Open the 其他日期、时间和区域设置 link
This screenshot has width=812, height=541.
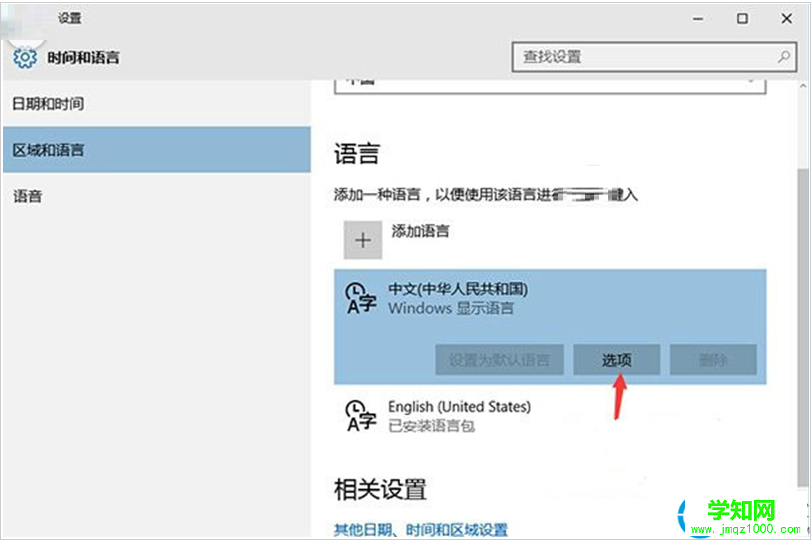click(x=420, y=530)
